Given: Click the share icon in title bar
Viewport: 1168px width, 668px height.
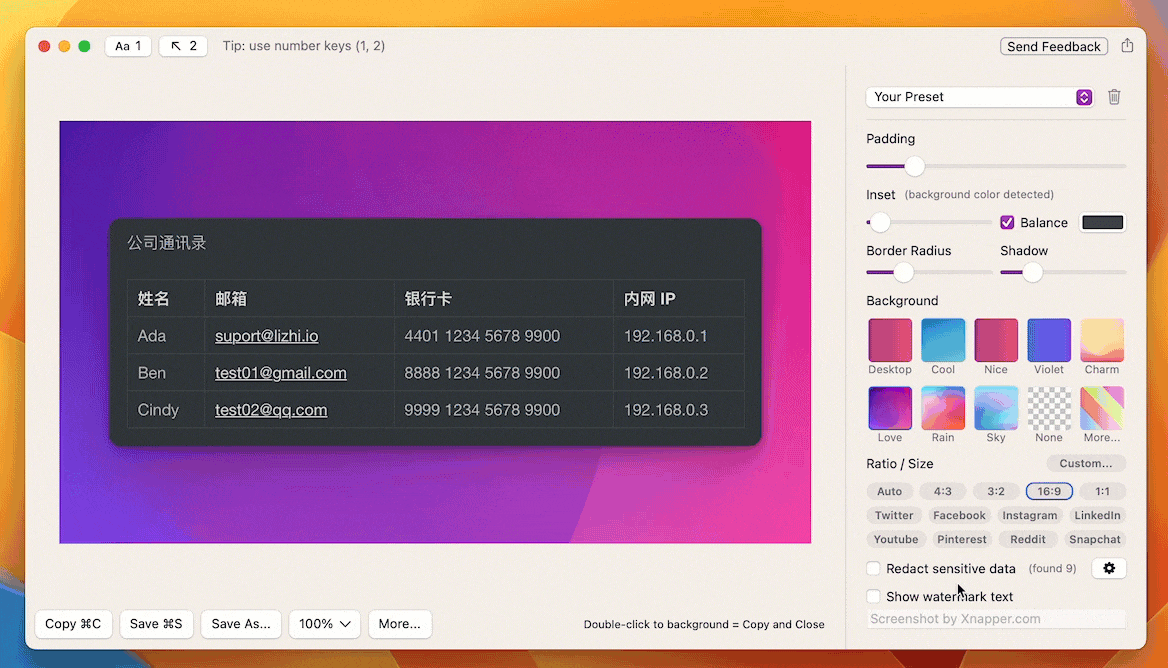Looking at the screenshot, I should 1127,46.
